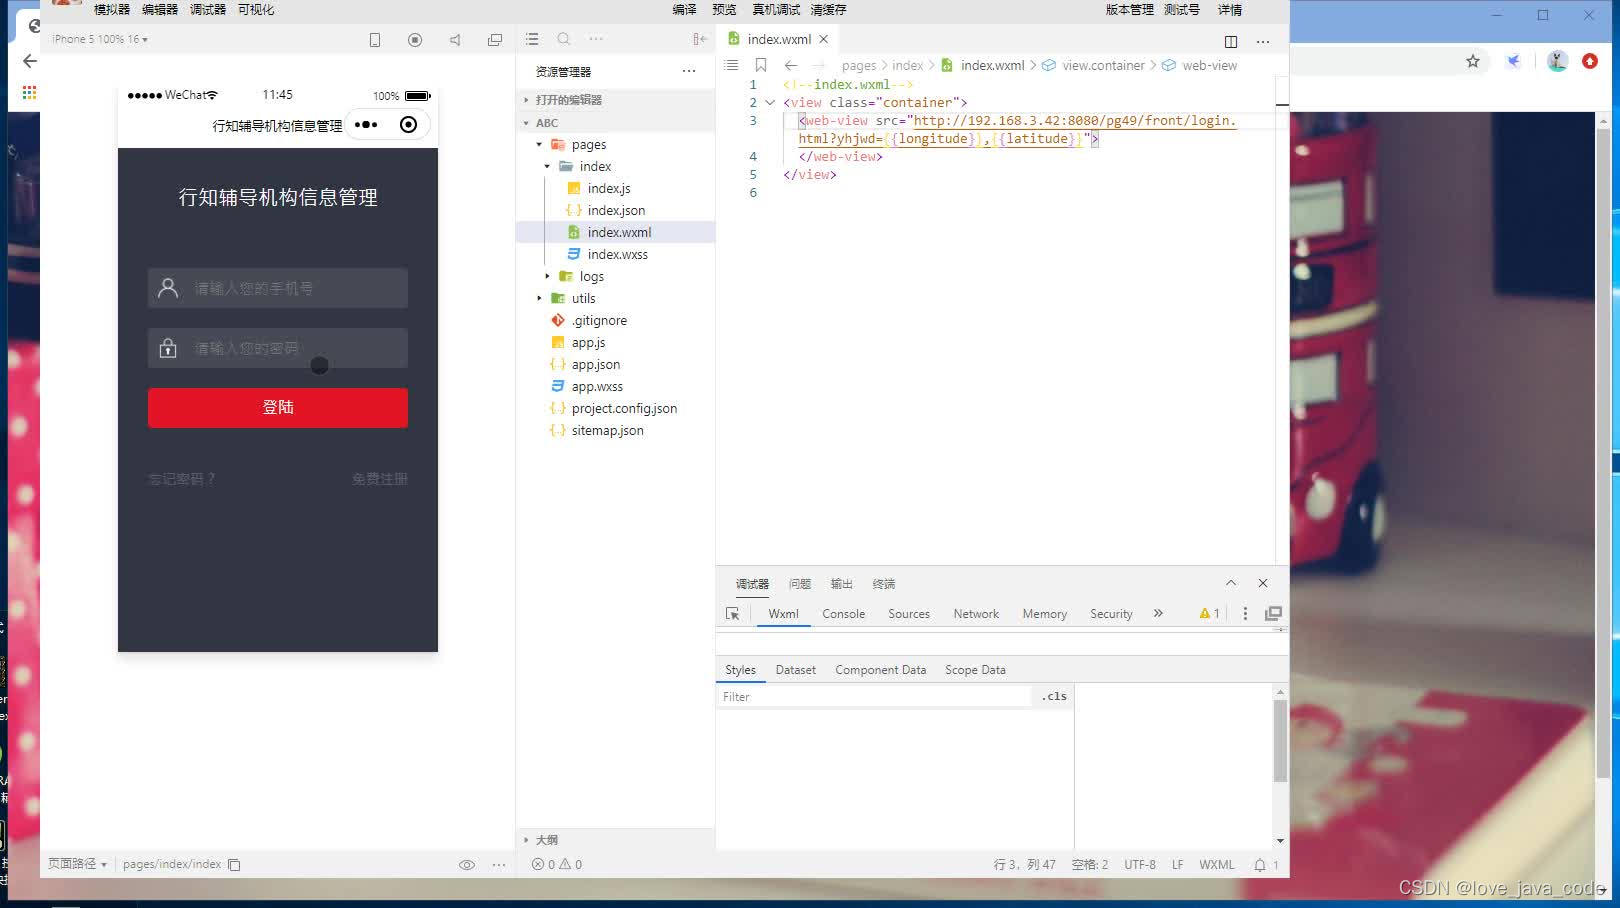Screen dimensions: 1620x908
Task: Navigate back in the editor
Action: click(x=791, y=65)
